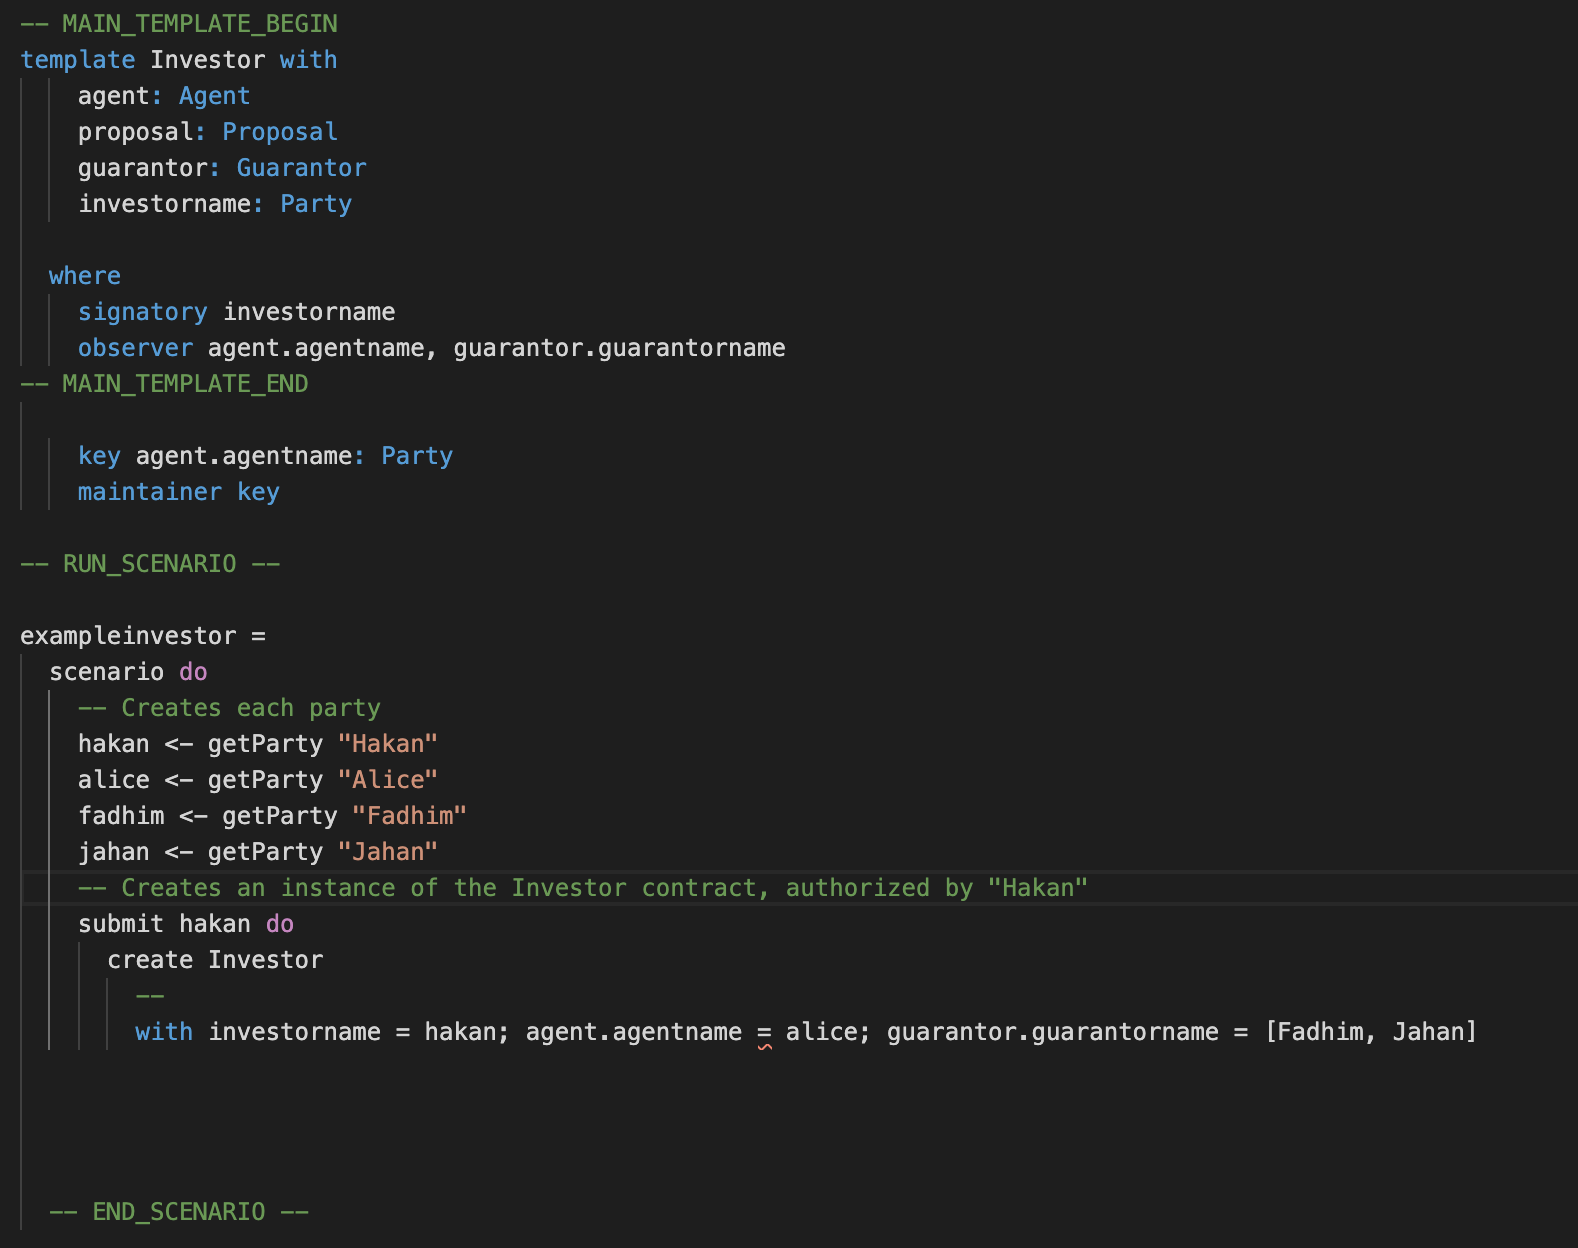Click the "Alice" string in getParty
The width and height of the screenshot is (1578, 1248).
pos(387,780)
